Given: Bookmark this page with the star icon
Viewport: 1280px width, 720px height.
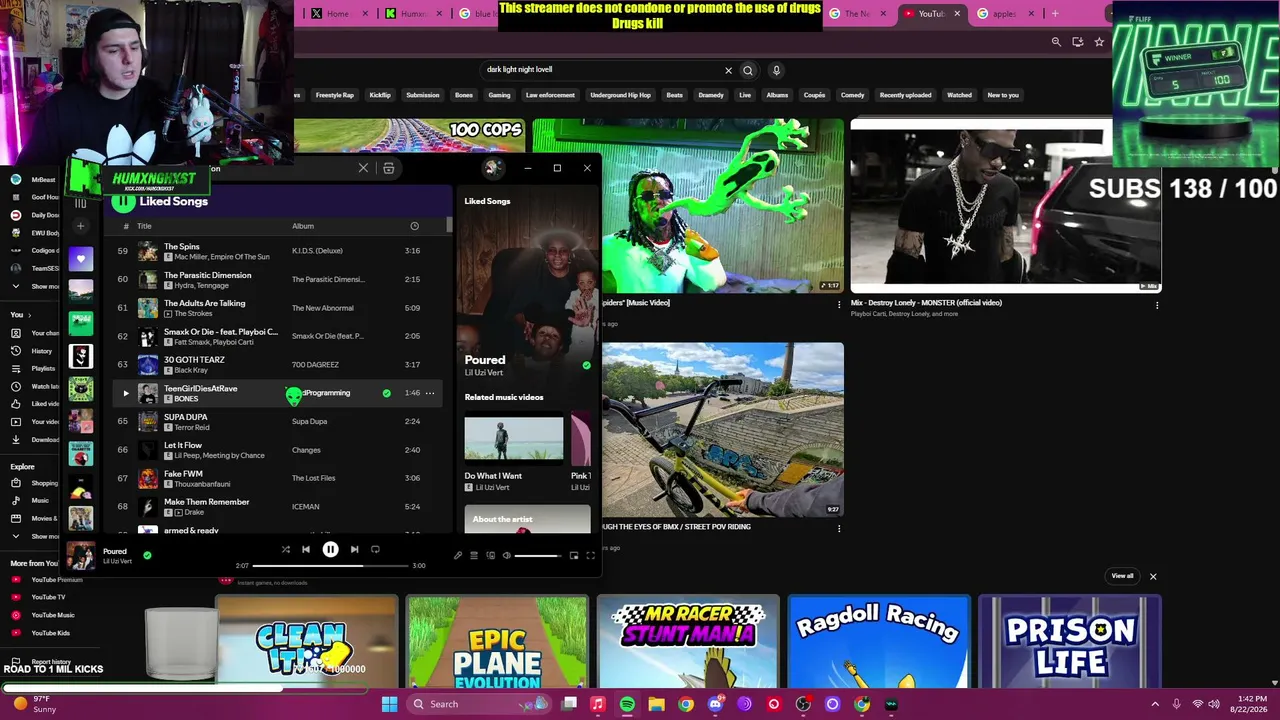Looking at the screenshot, I should pos(1099,42).
